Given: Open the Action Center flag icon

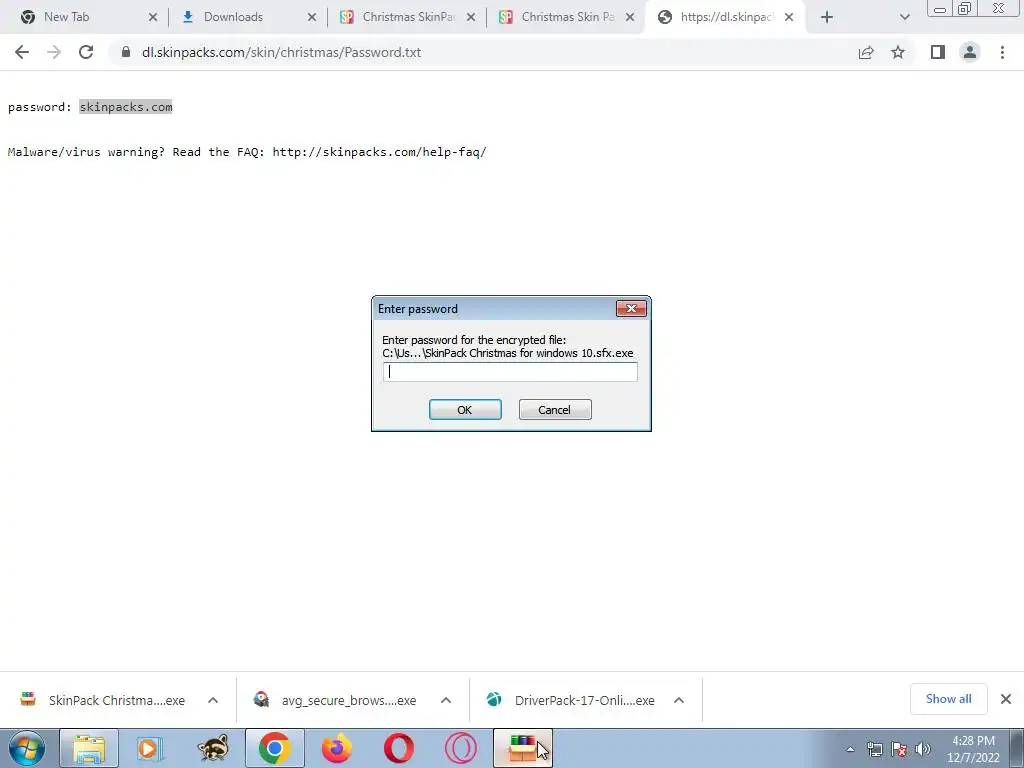Looking at the screenshot, I should (899, 749).
